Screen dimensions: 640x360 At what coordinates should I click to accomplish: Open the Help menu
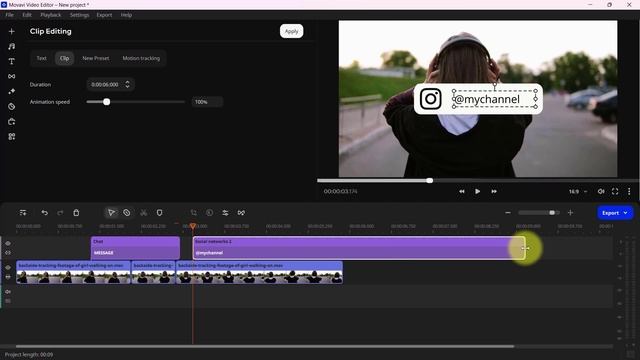coord(126,15)
